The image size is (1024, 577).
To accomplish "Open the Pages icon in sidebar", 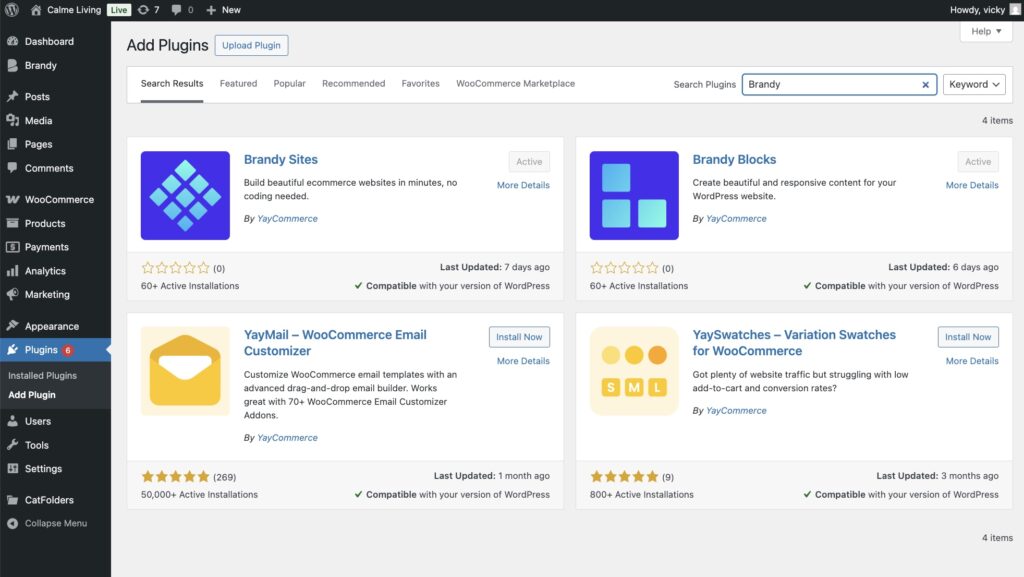I will 12,144.
